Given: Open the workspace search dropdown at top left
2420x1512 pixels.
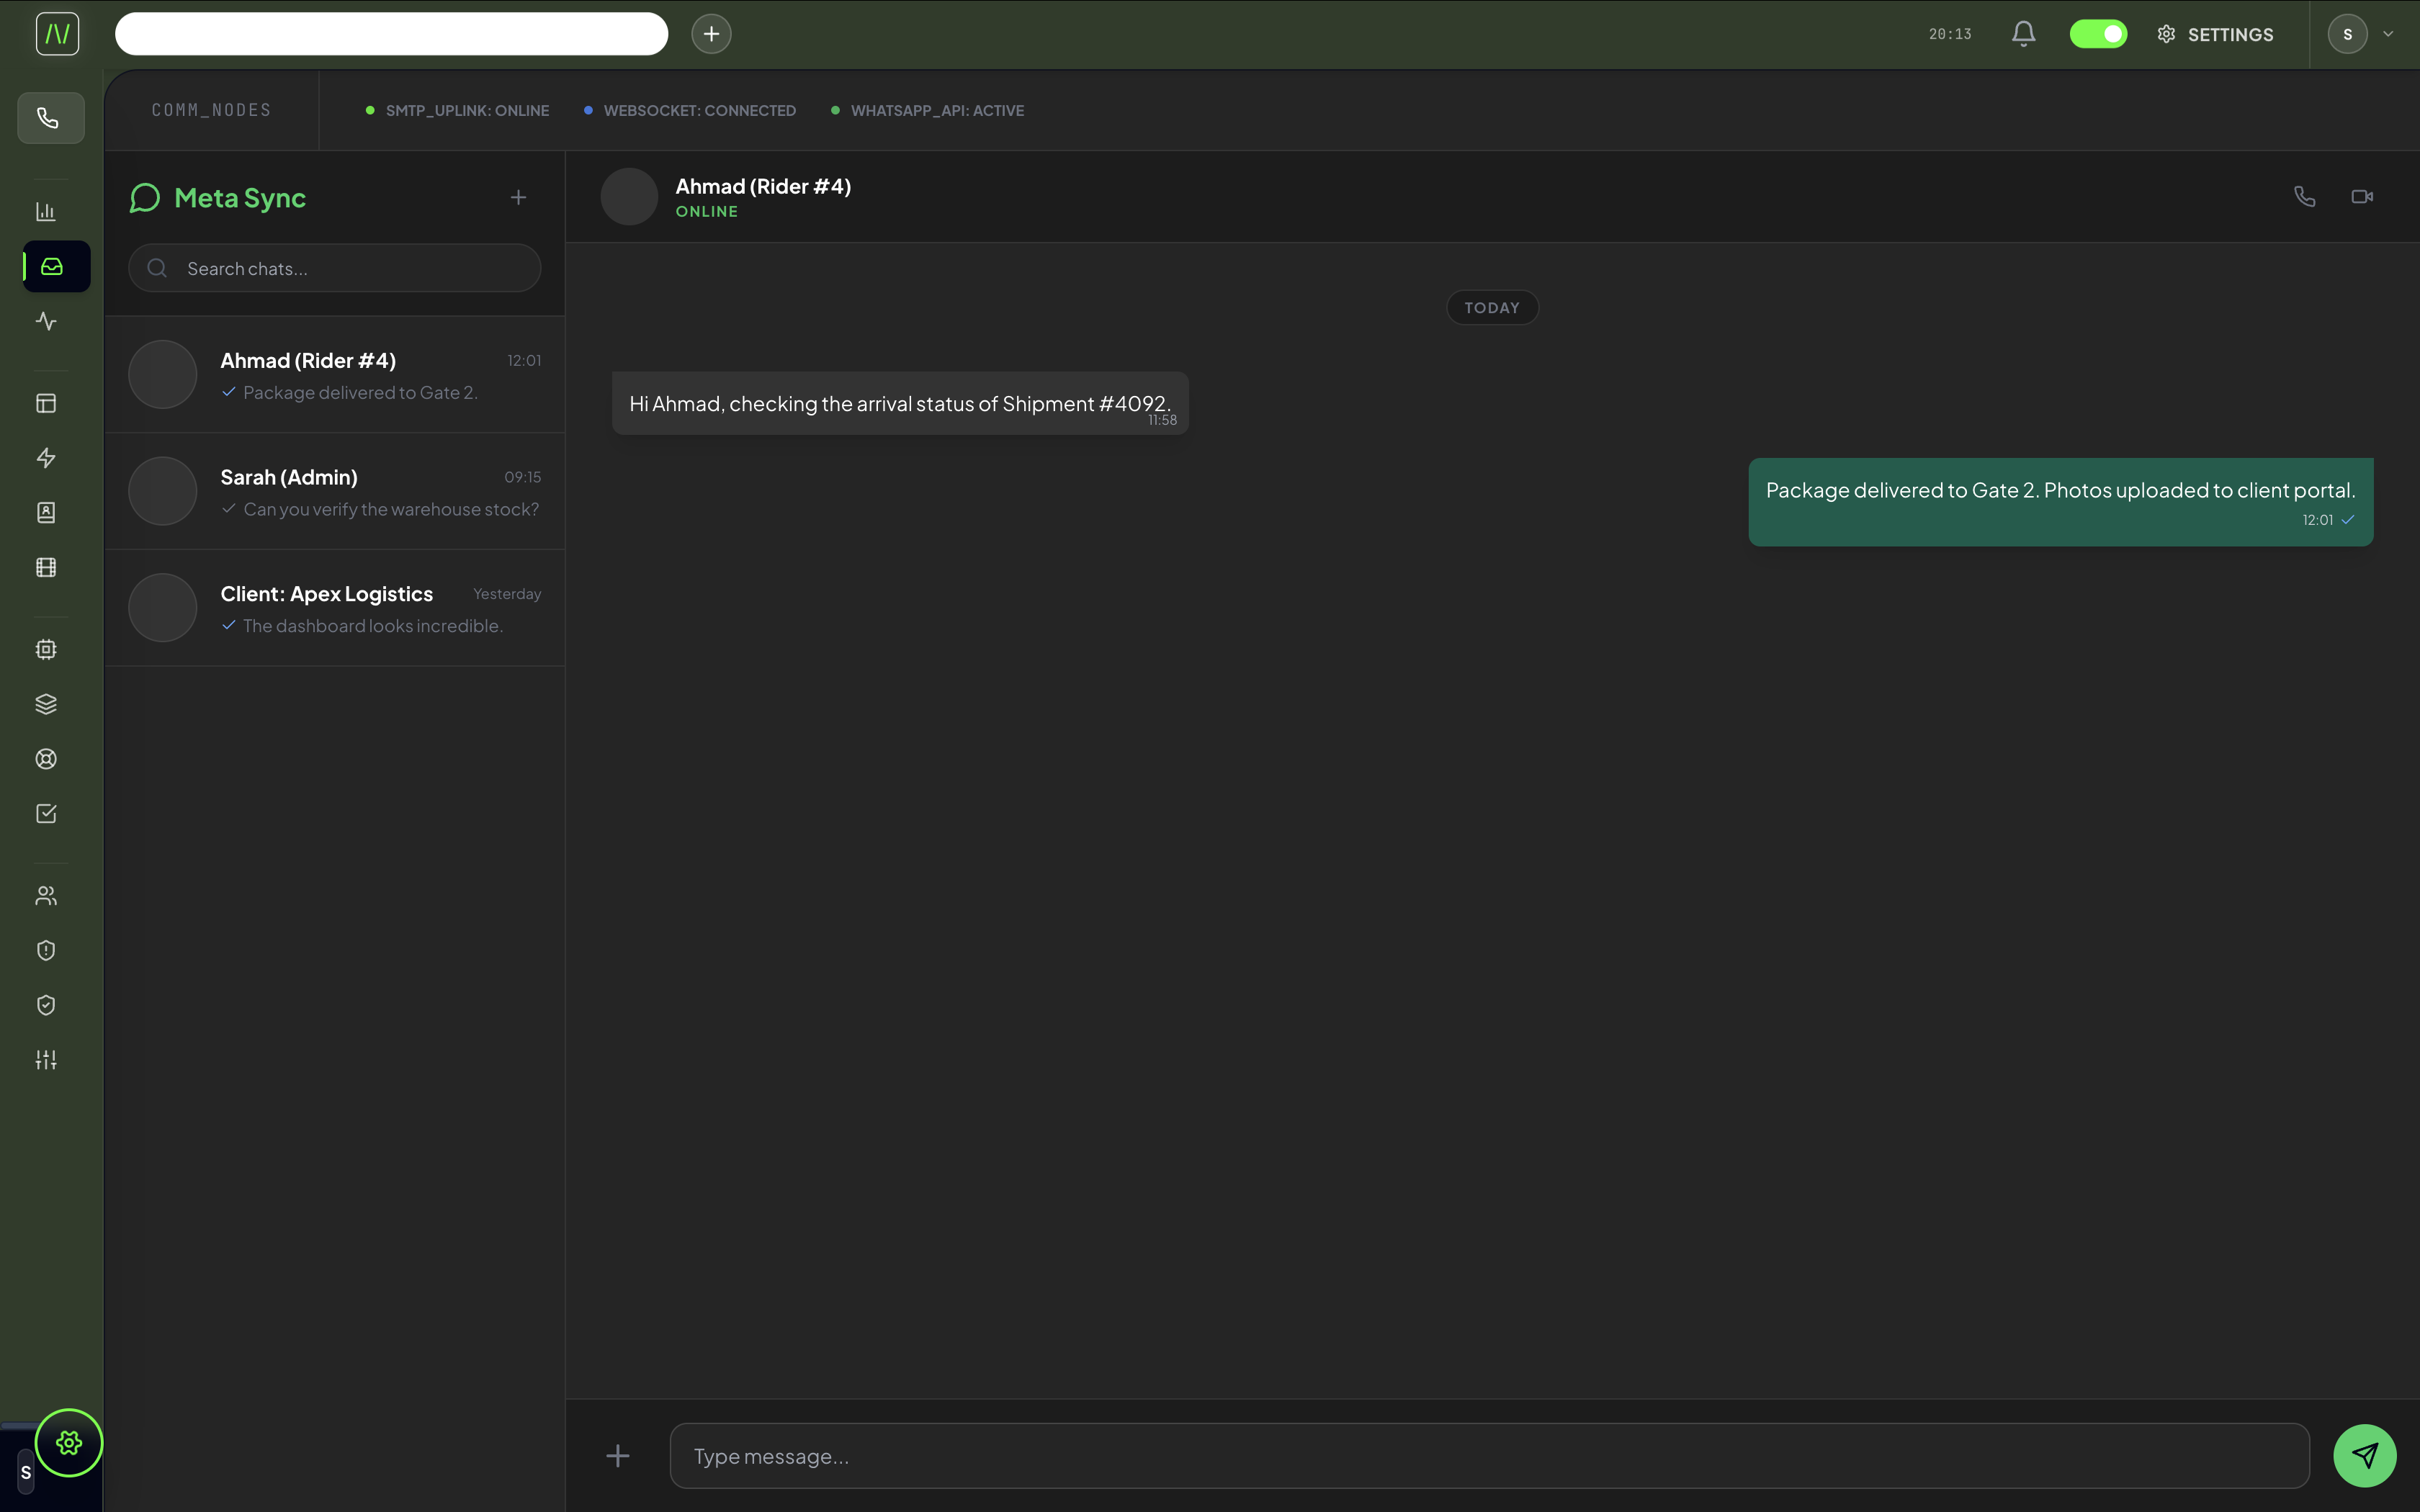Looking at the screenshot, I should [391, 33].
